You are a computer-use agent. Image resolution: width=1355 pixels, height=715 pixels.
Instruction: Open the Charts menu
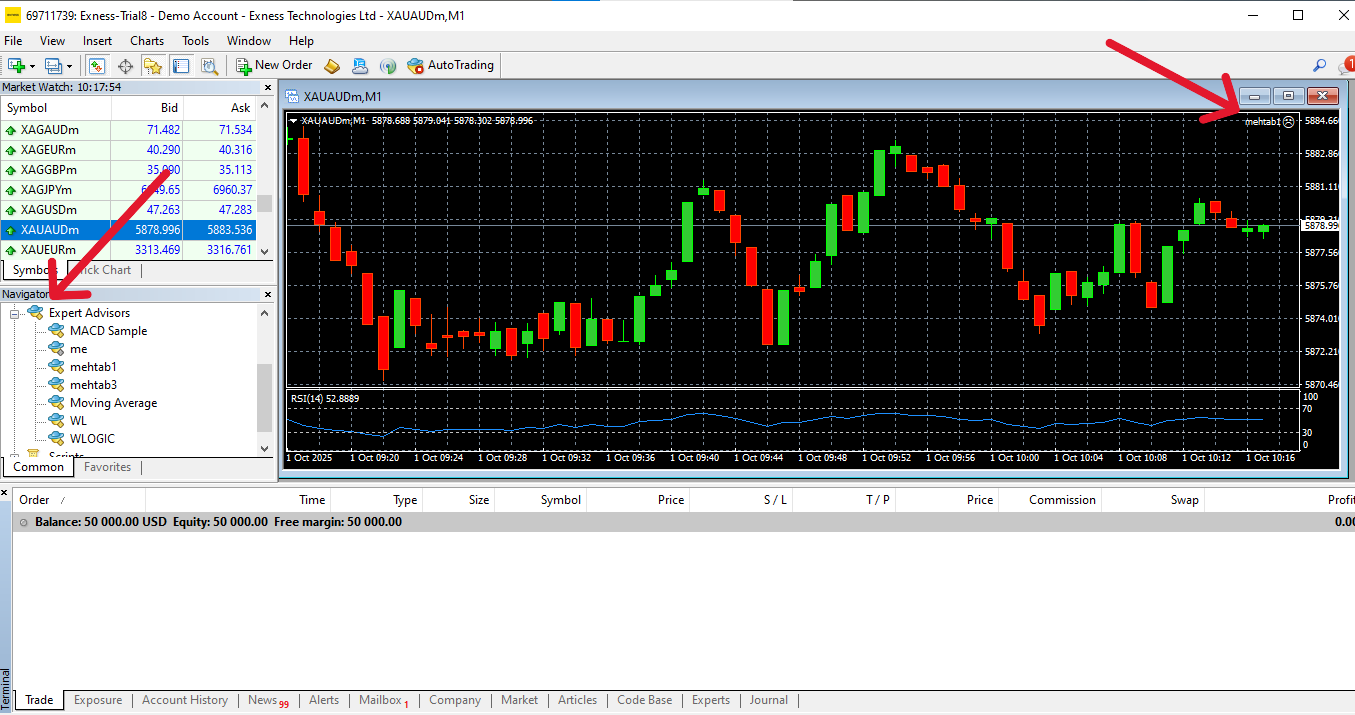147,41
